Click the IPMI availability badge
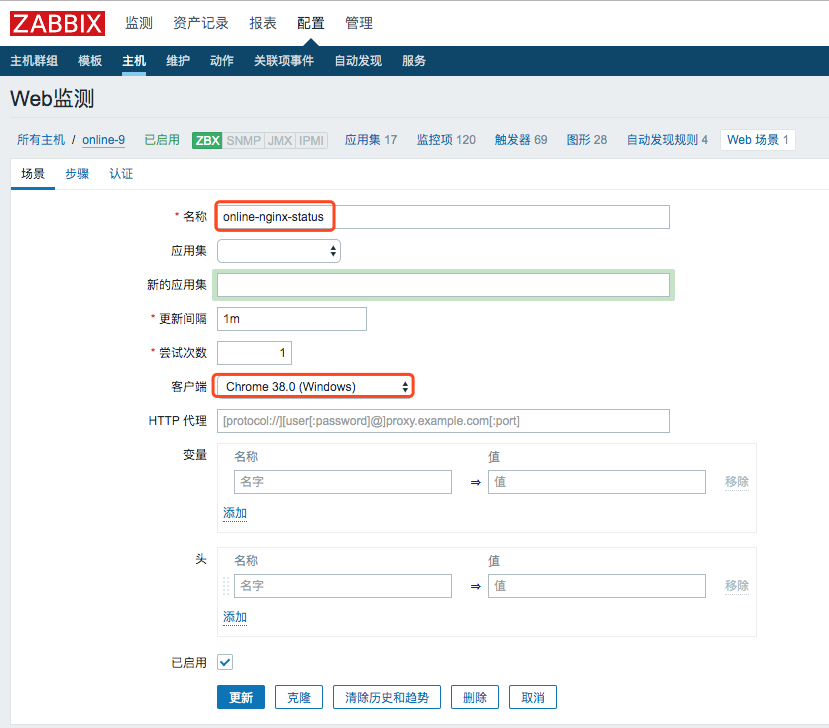 (311, 140)
